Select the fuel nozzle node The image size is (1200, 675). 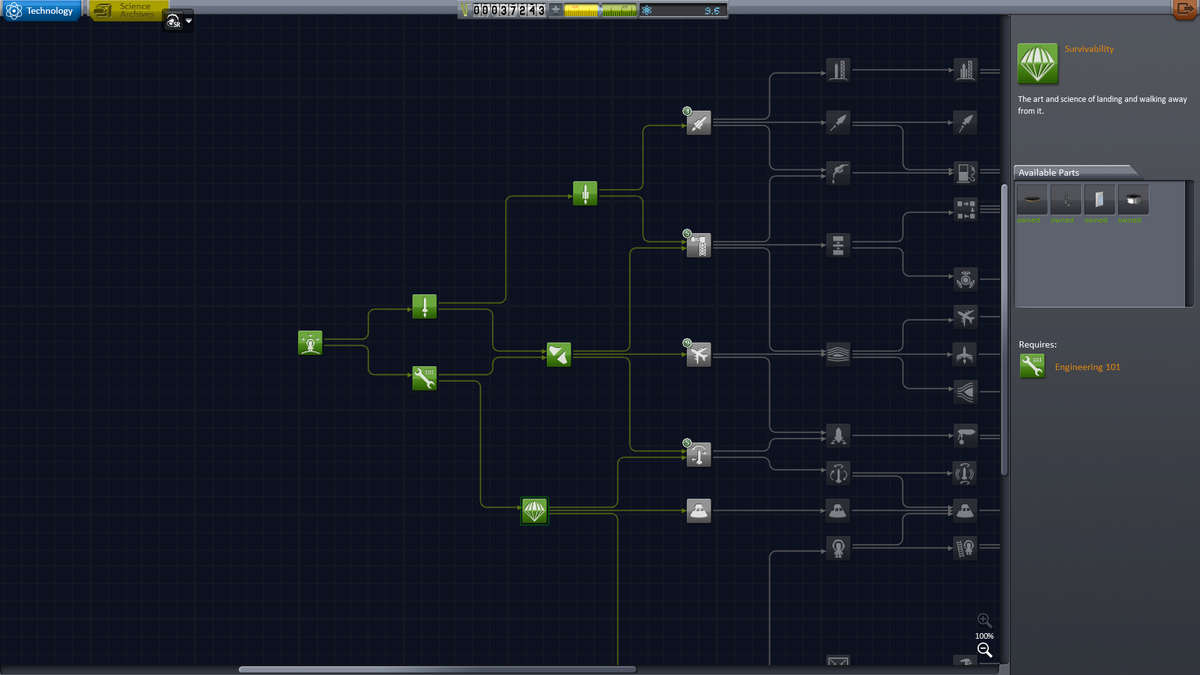tap(838, 173)
